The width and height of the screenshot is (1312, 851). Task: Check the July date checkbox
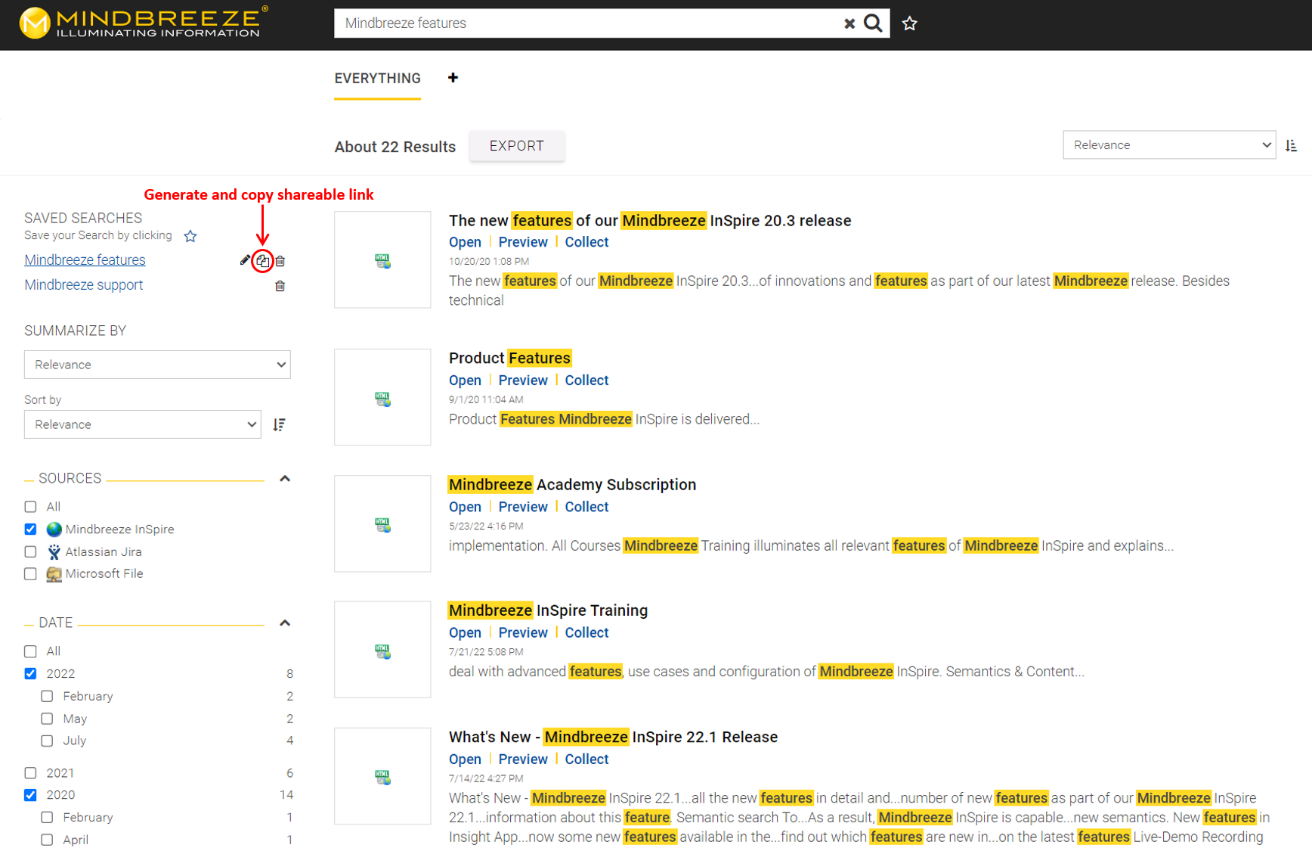(x=47, y=741)
